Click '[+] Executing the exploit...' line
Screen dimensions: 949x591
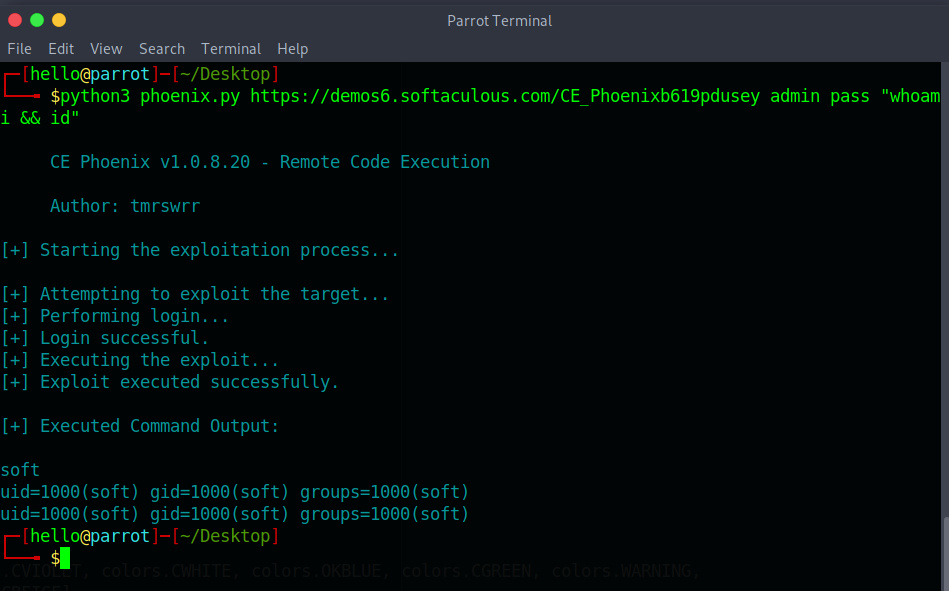point(140,360)
